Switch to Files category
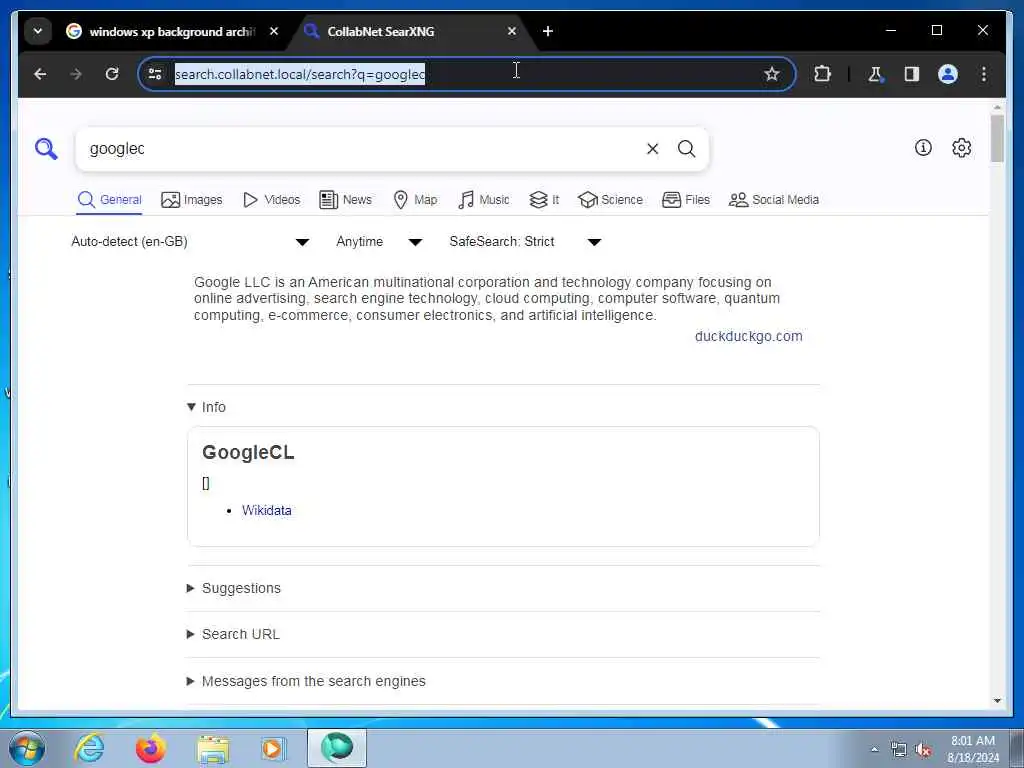 [686, 200]
